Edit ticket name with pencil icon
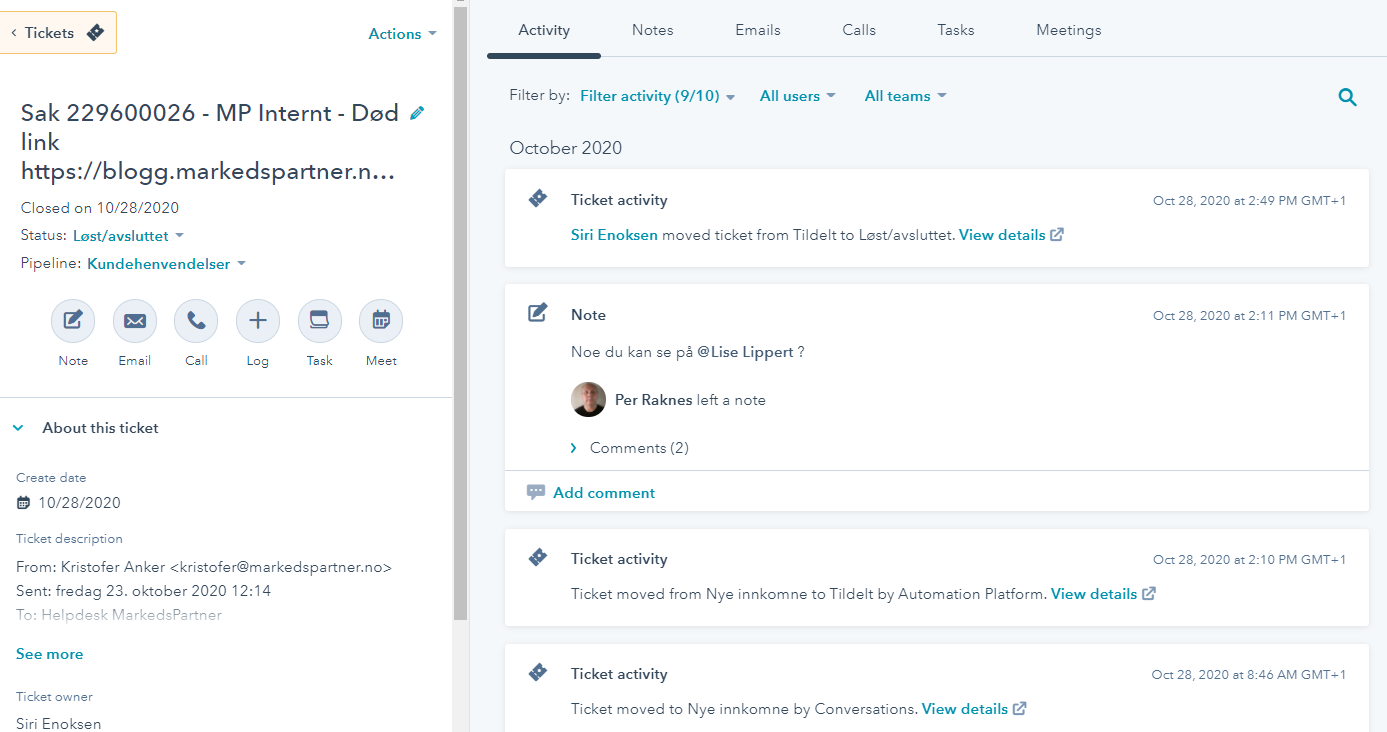This screenshot has width=1387, height=732. point(417,113)
